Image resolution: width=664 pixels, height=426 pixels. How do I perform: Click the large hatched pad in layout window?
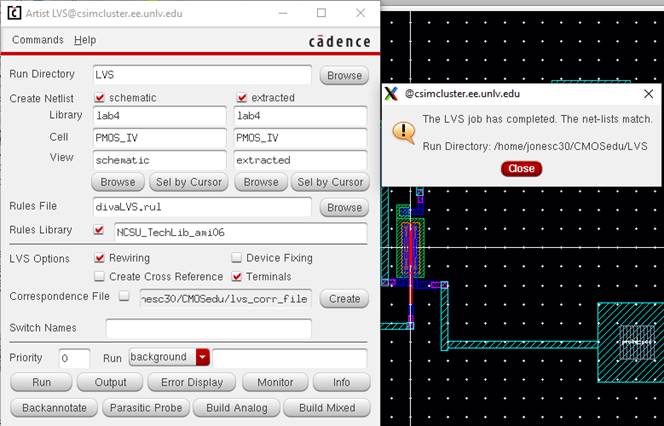point(631,342)
